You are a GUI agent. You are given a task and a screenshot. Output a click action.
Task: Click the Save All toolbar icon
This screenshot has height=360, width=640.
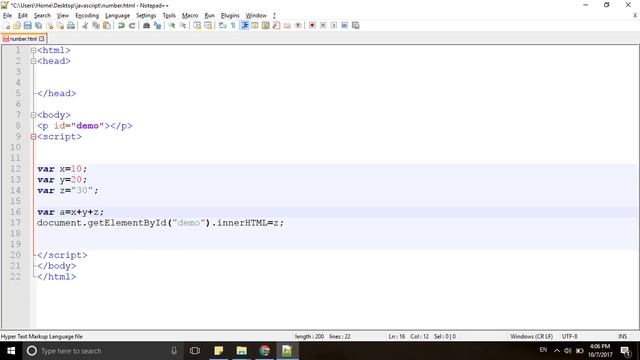(38, 25)
